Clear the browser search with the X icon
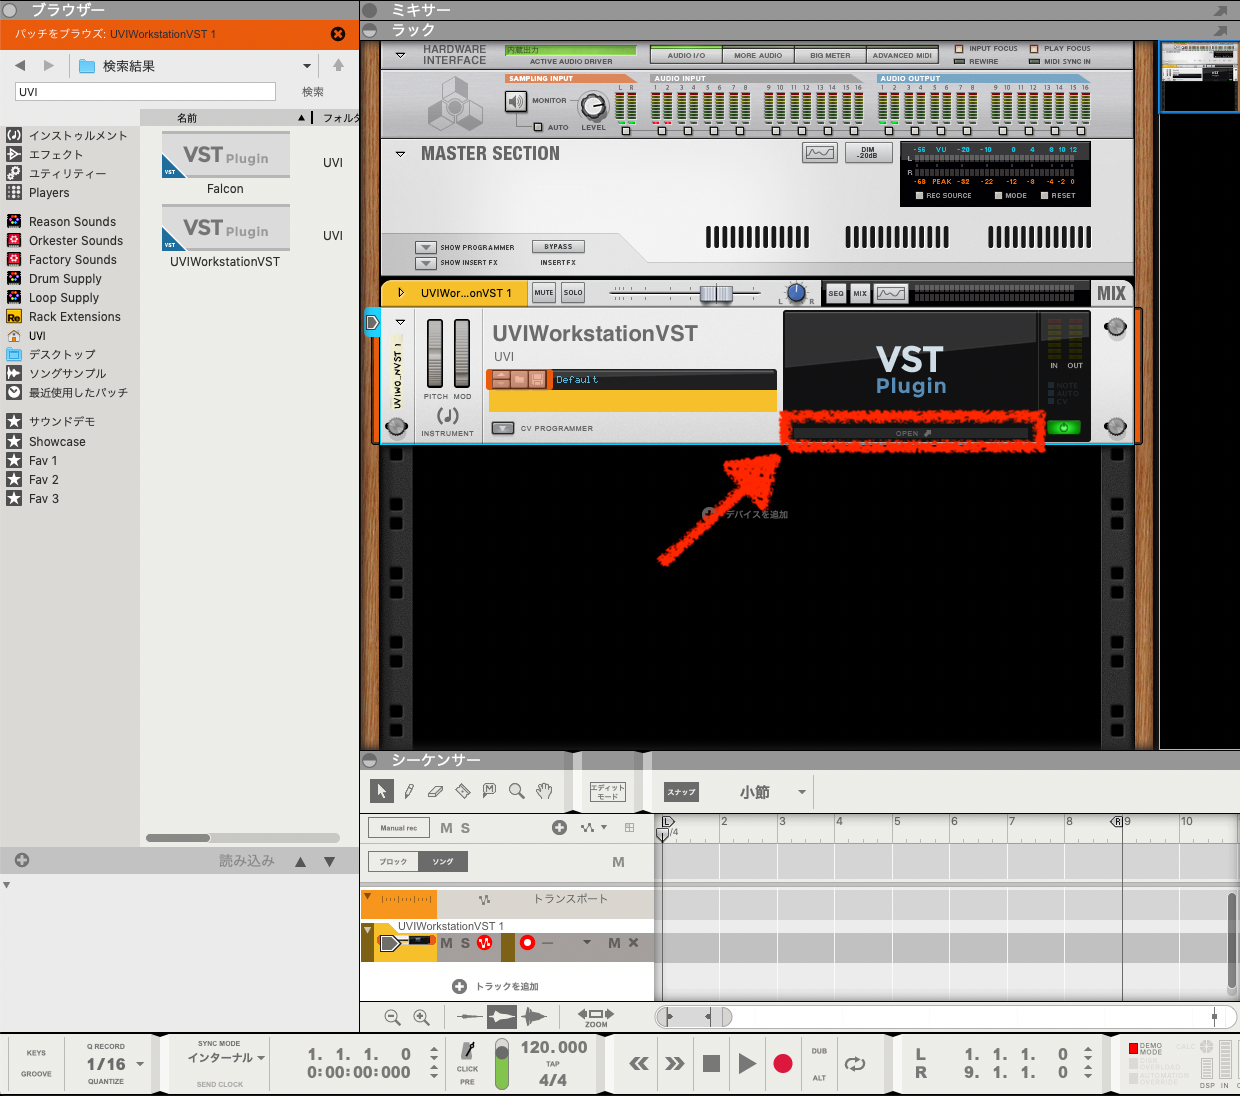Screen dimensions: 1240x1096 338,34
